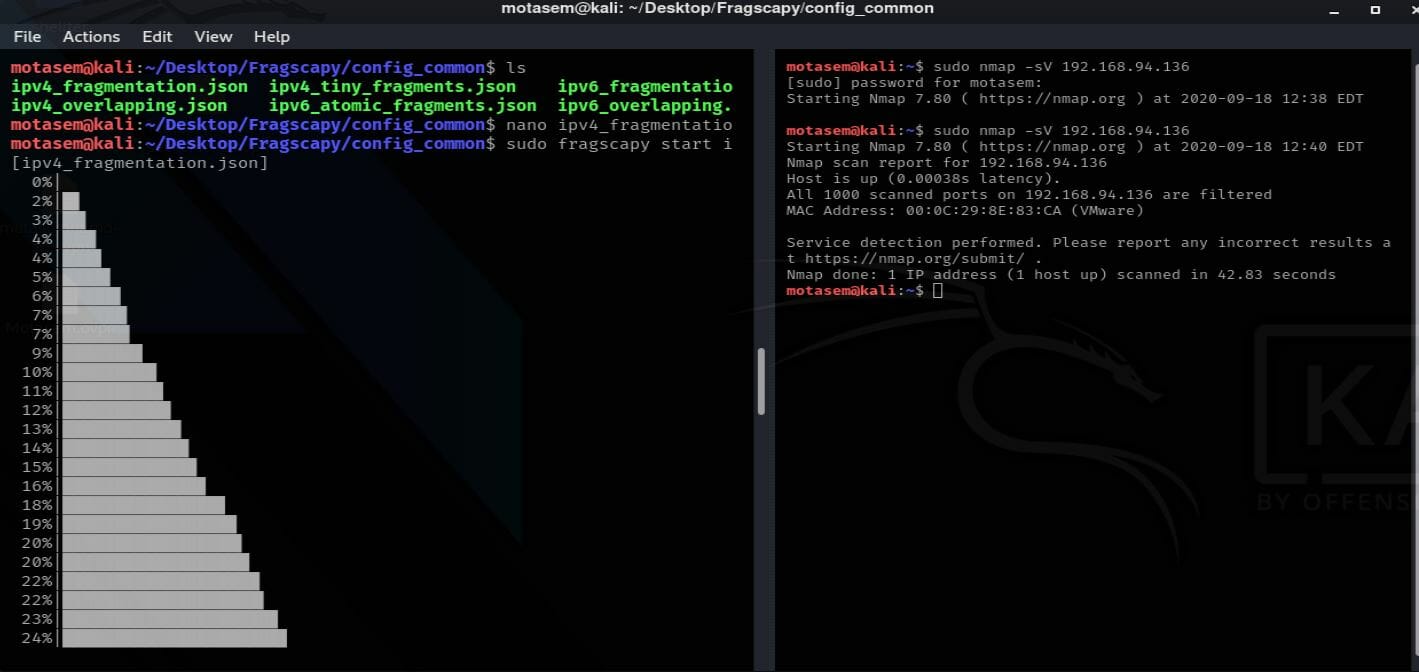Click the 11% progress label

click(x=36, y=391)
